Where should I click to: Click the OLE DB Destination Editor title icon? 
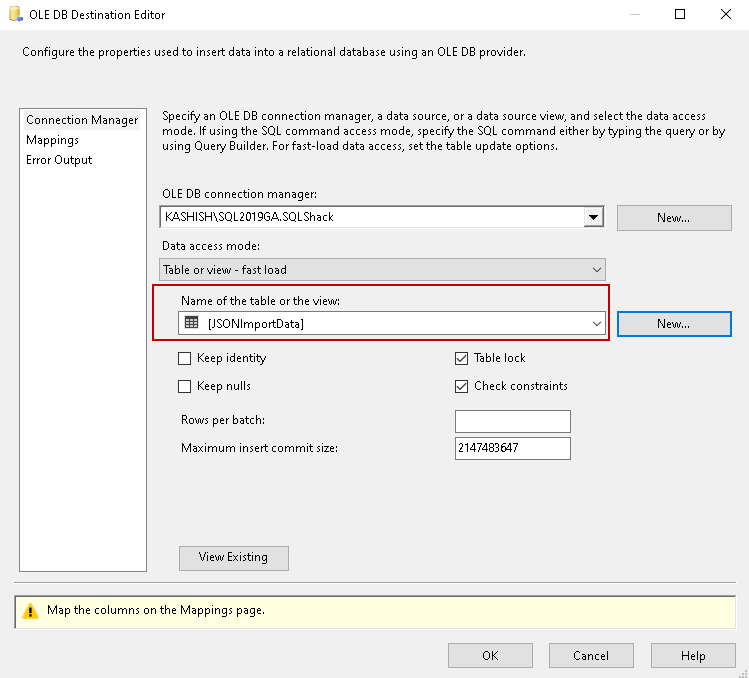pos(15,15)
